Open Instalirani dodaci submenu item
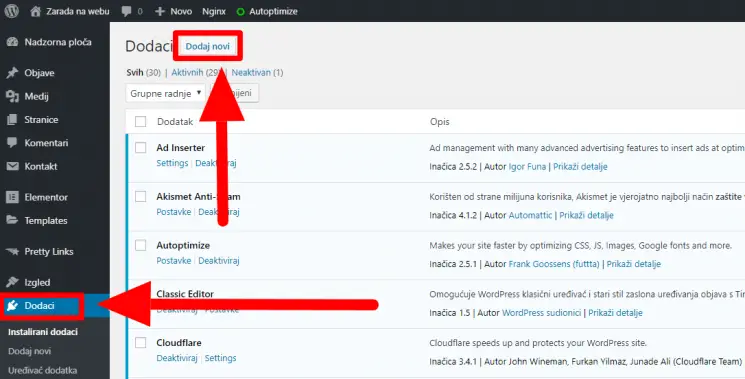The height and width of the screenshot is (379, 745). (43, 332)
